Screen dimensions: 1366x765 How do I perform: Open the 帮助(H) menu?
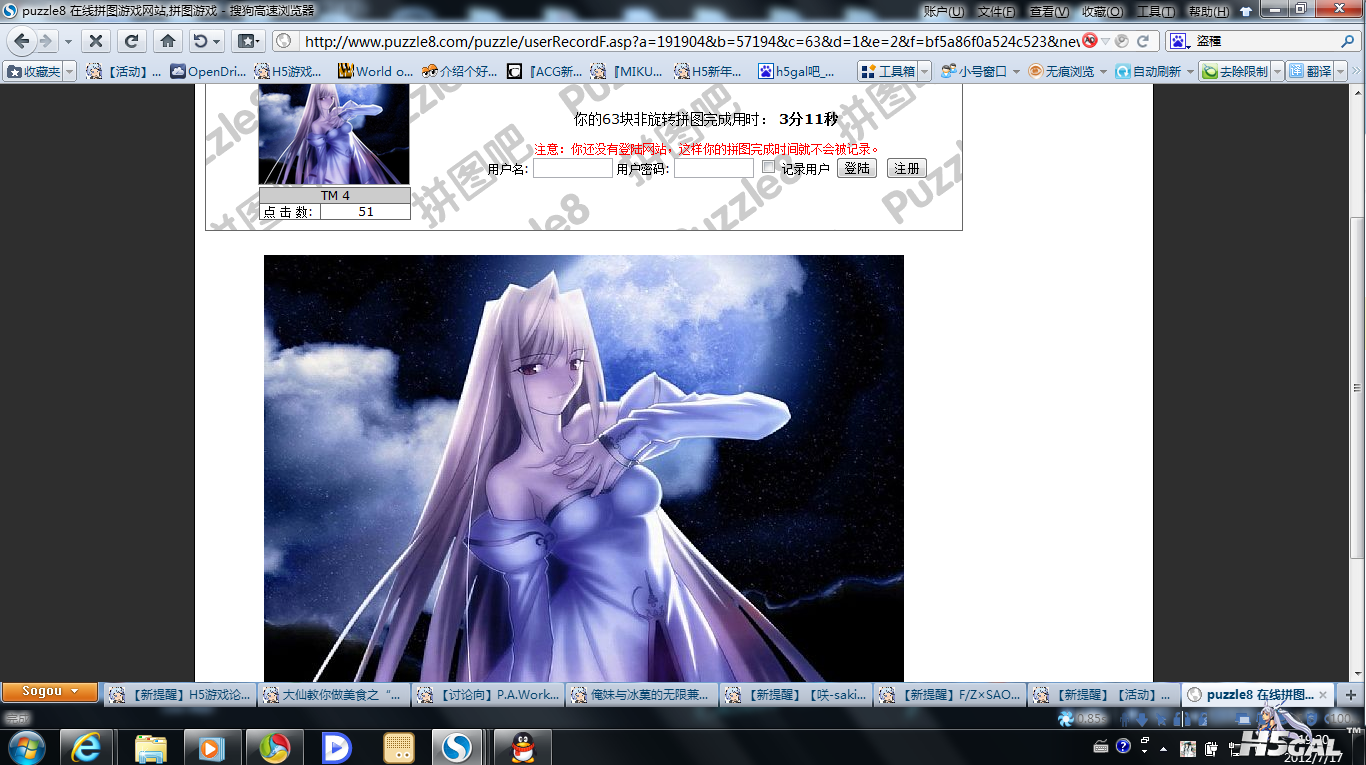pyautogui.click(x=1208, y=11)
